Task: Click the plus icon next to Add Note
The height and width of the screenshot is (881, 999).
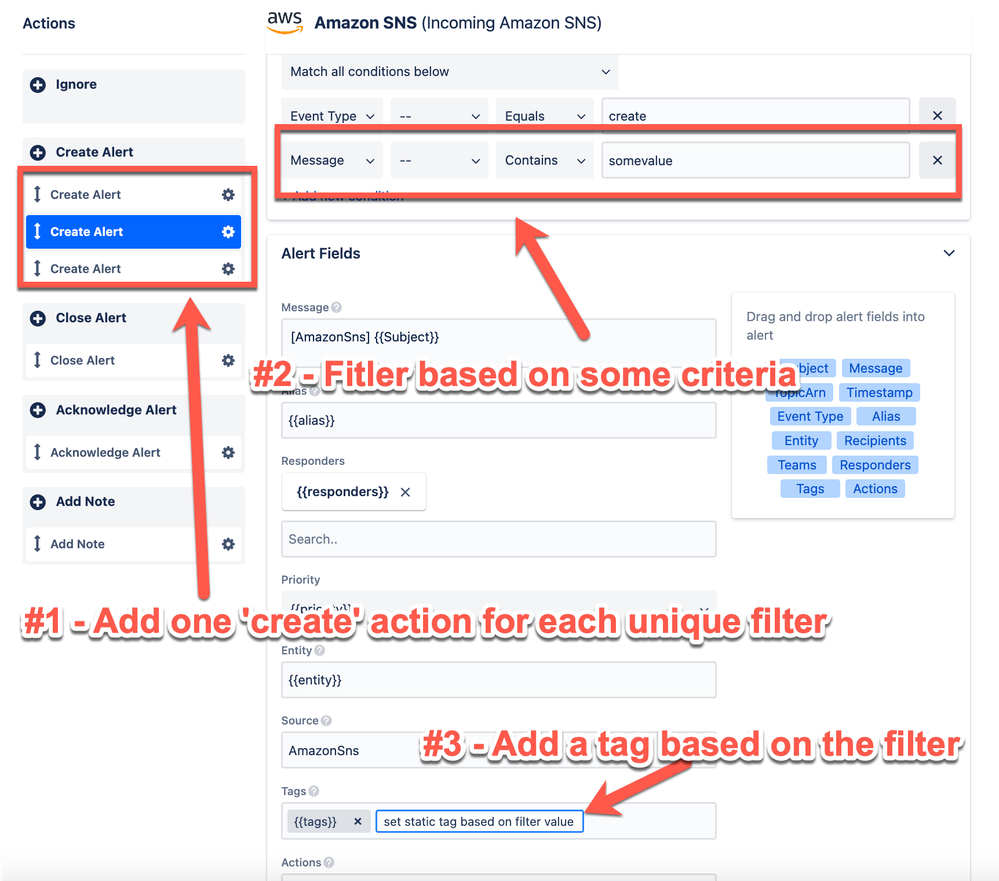Action: pos(38,502)
